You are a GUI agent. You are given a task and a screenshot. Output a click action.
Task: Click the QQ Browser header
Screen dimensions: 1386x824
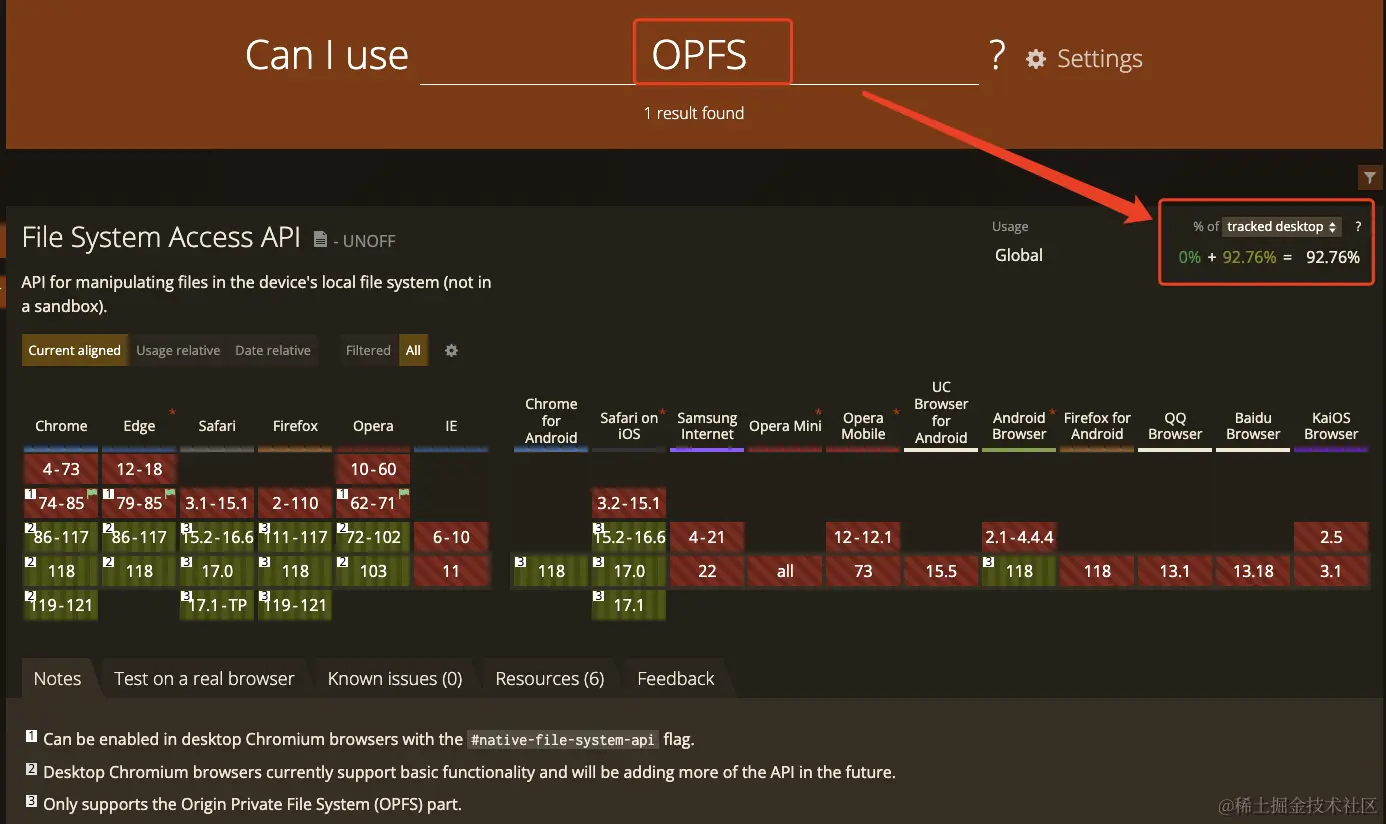tap(1175, 426)
